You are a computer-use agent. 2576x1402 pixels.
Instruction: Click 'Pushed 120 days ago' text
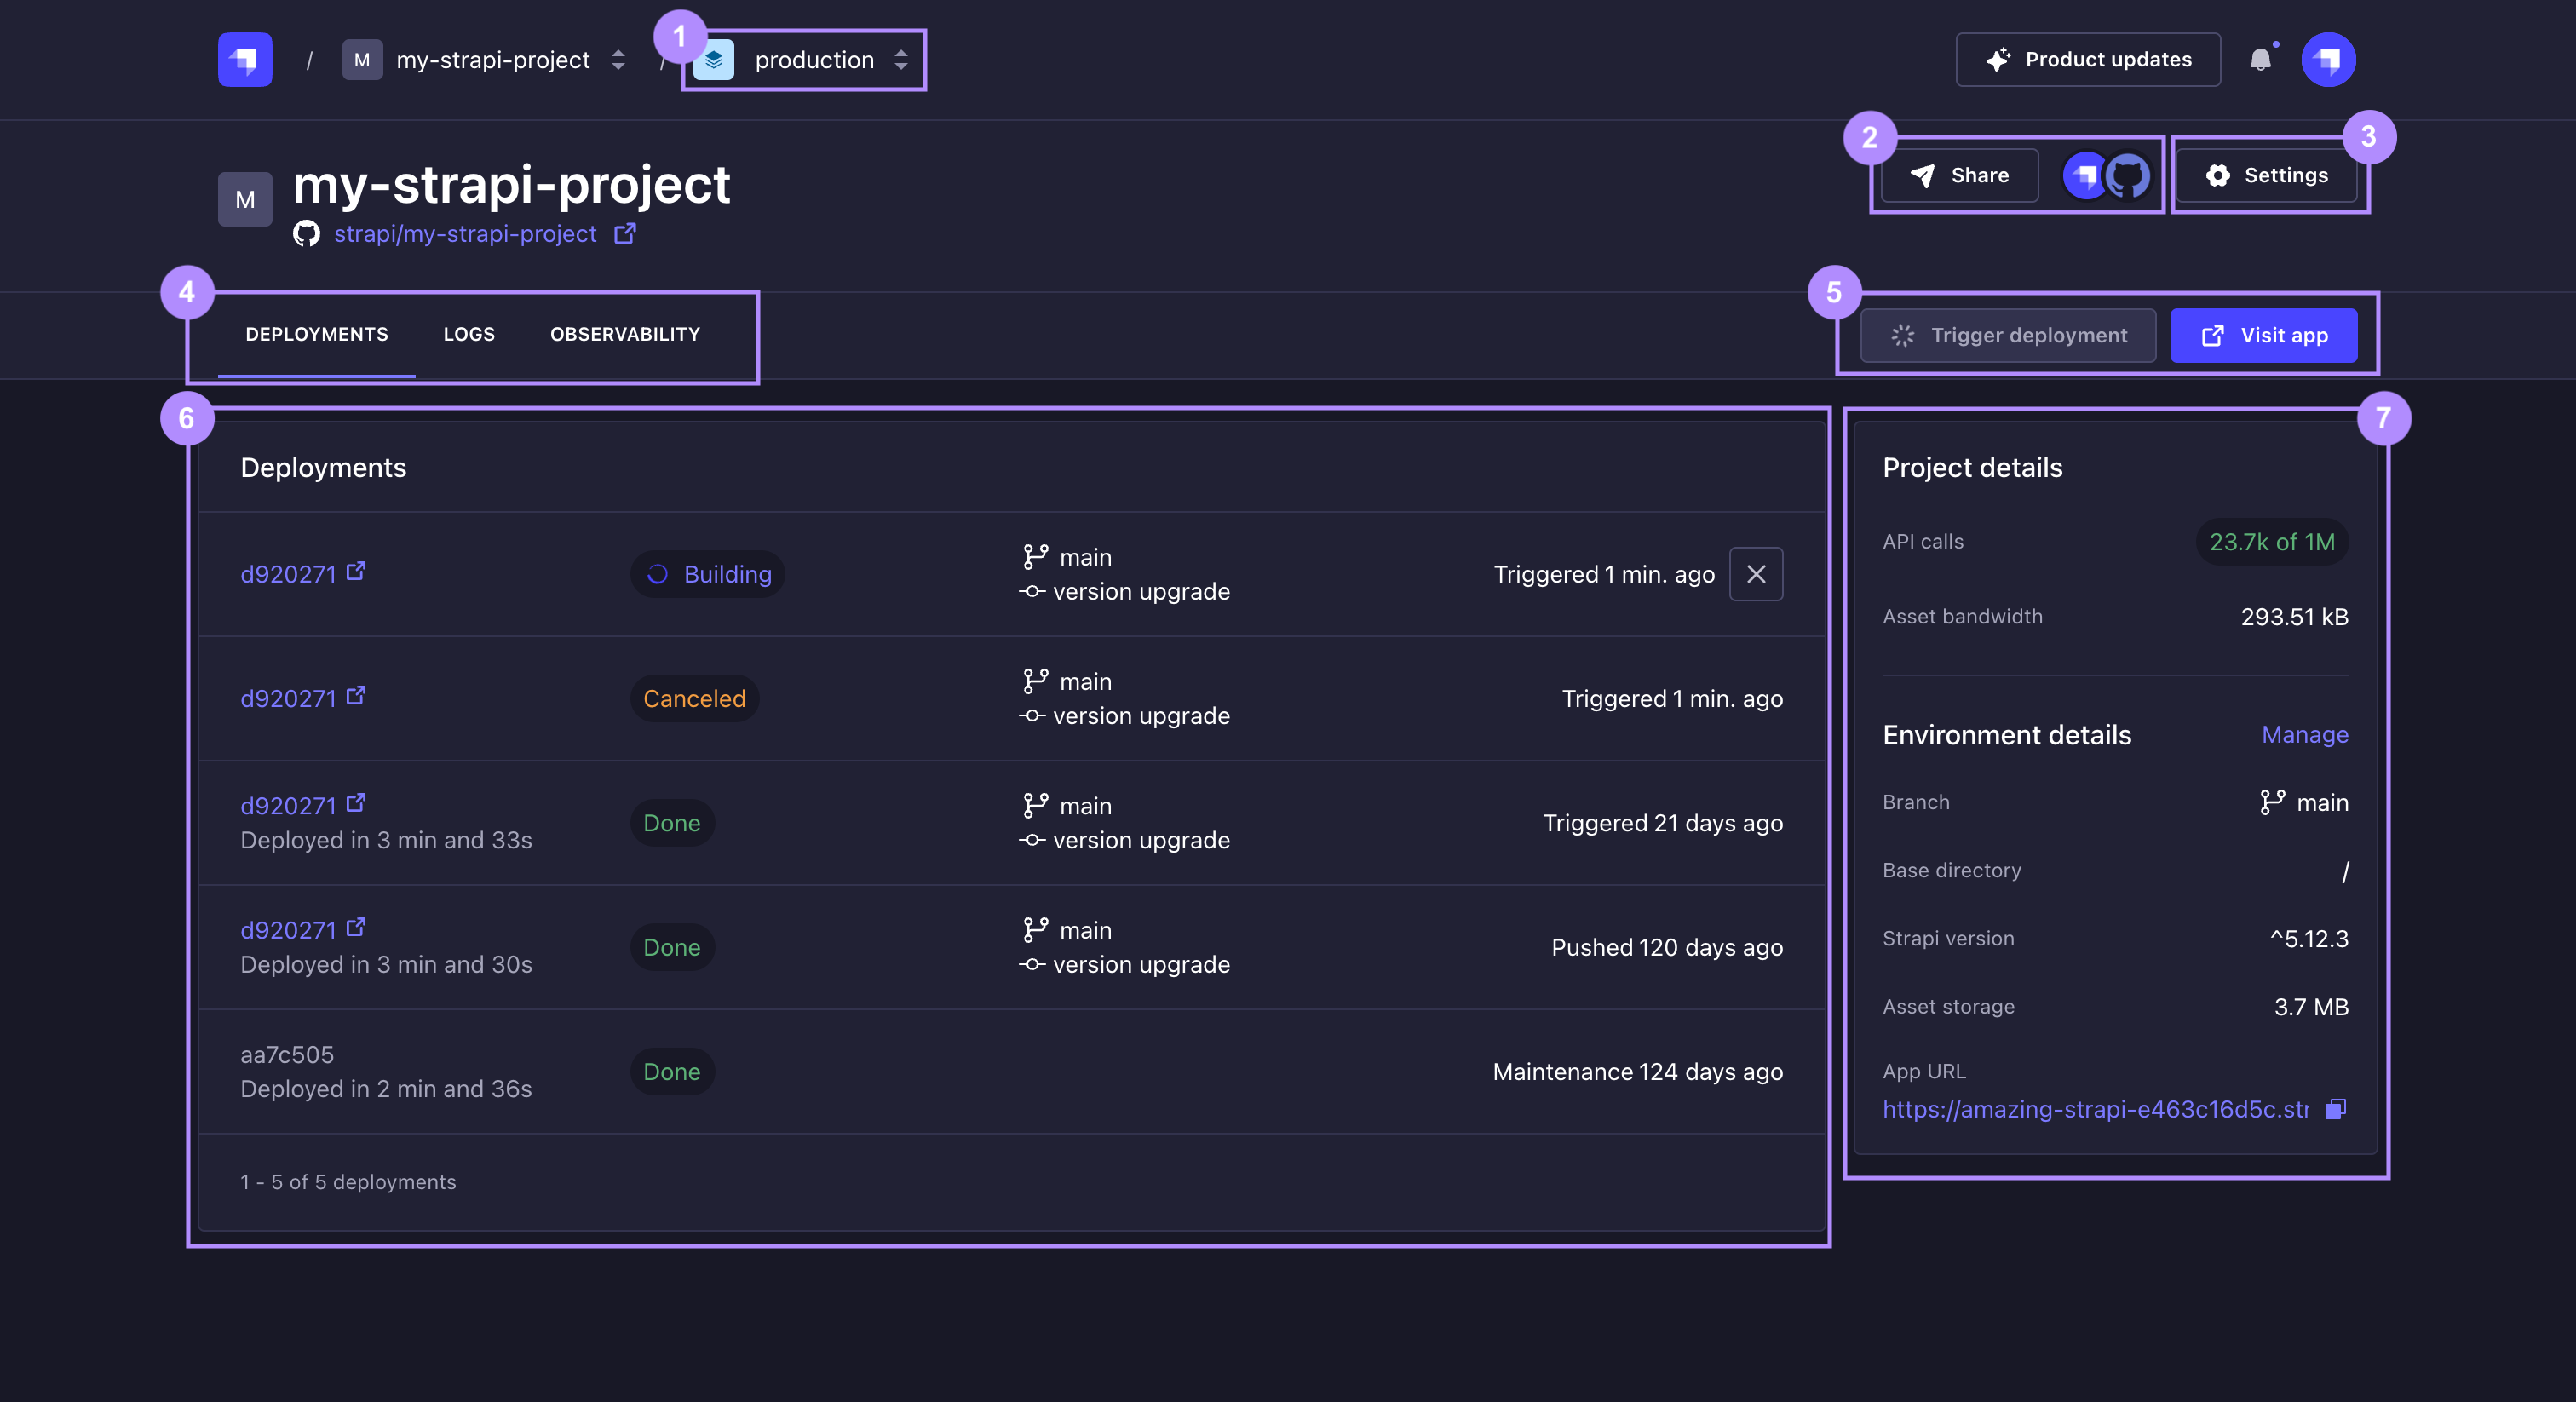(x=1667, y=947)
